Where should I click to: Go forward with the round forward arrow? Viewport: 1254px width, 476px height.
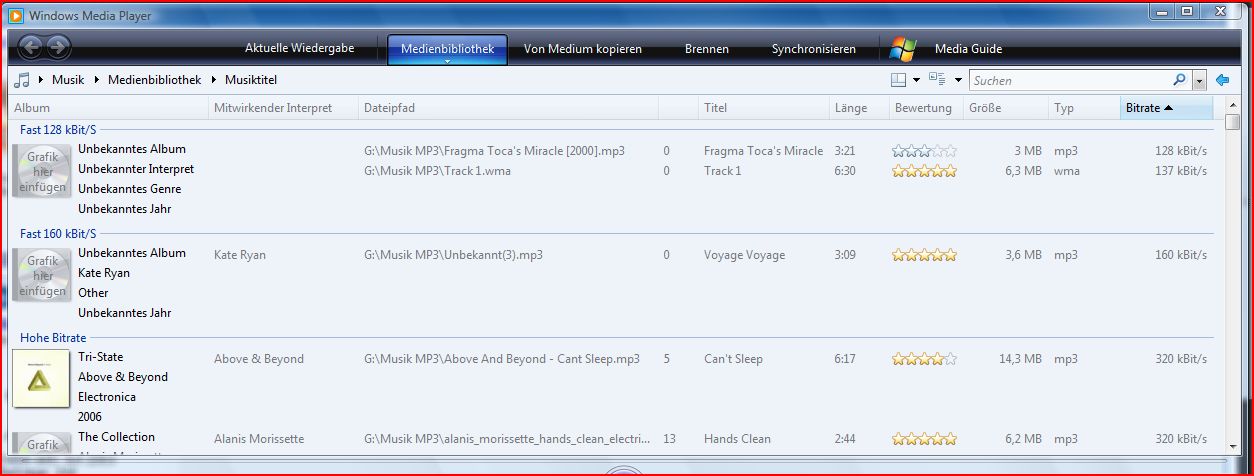pos(58,46)
